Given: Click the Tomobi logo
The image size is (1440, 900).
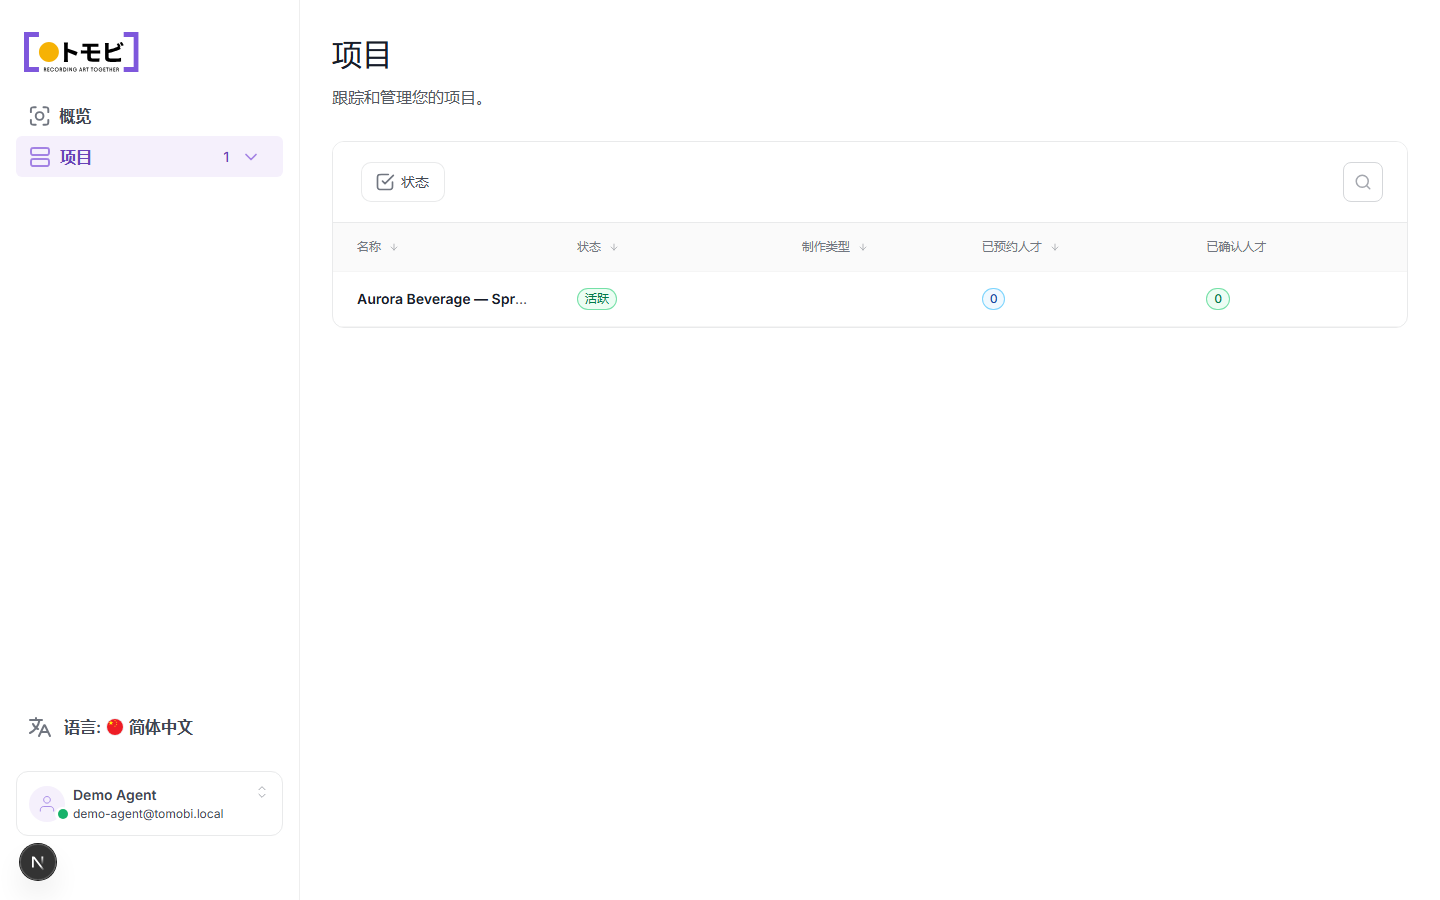Looking at the screenshot, I should (81, 52).
